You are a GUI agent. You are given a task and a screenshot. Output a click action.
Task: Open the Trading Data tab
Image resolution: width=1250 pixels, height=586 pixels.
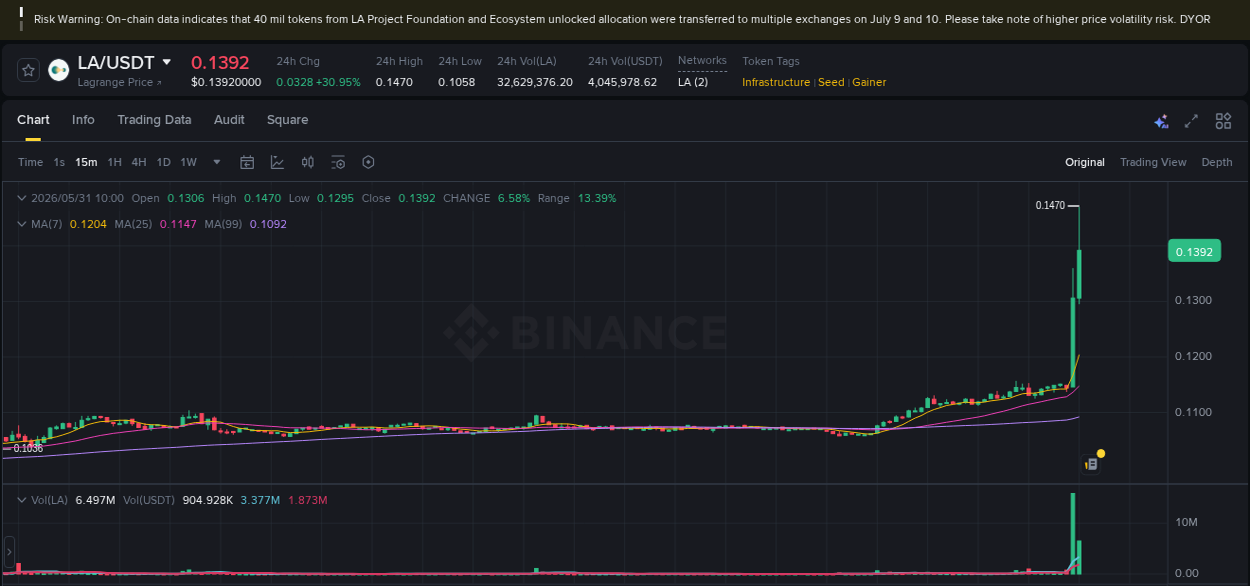tap(154, 120)
